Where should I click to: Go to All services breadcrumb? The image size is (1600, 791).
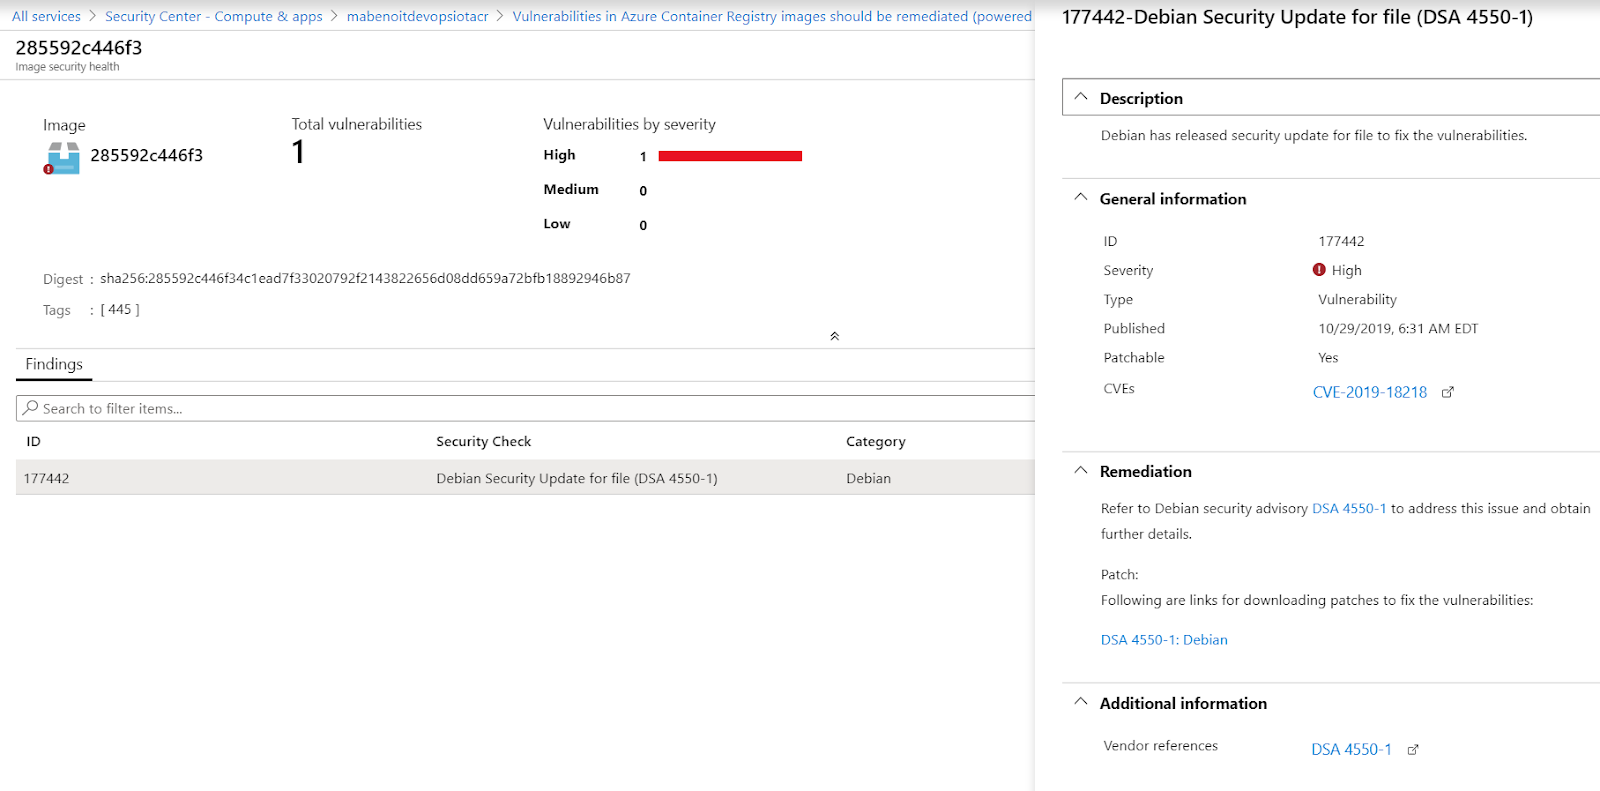(x=46, y=16)
